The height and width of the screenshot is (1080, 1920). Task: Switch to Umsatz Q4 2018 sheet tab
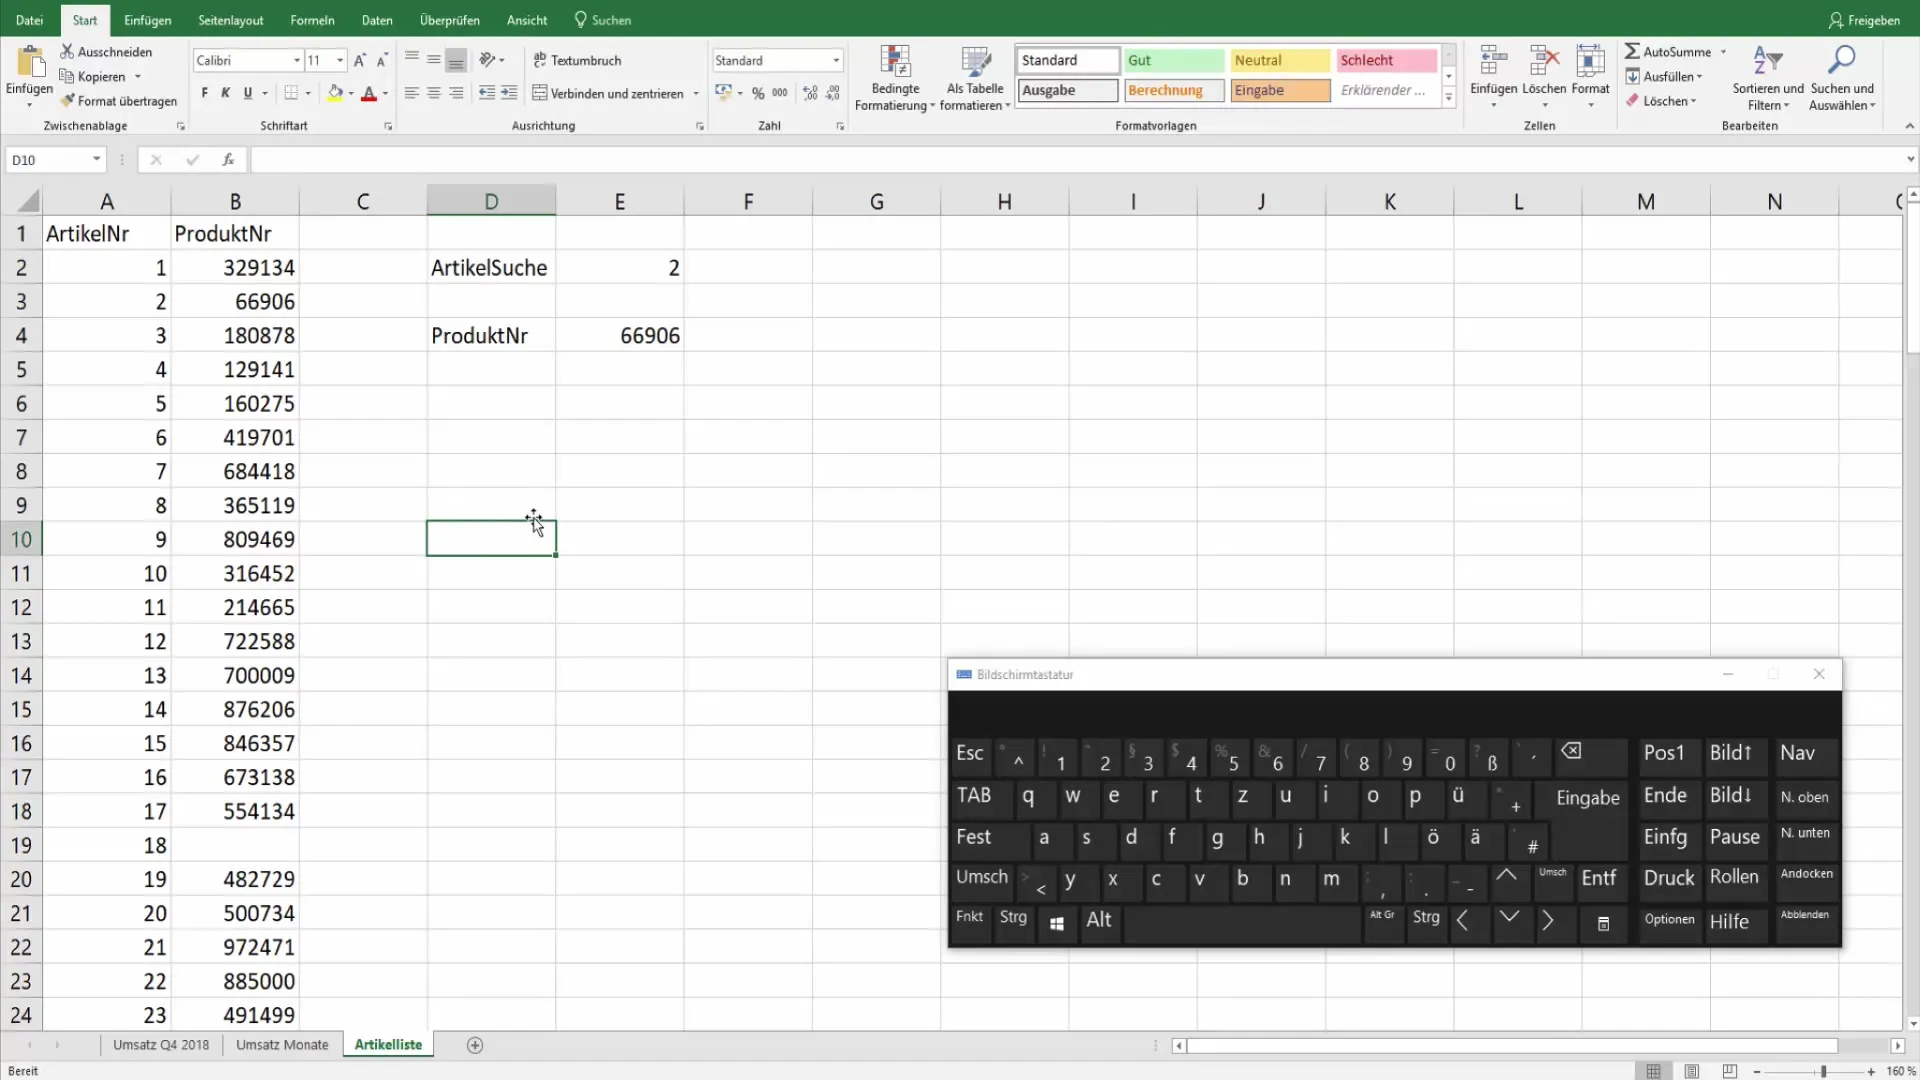(161, 1045)
